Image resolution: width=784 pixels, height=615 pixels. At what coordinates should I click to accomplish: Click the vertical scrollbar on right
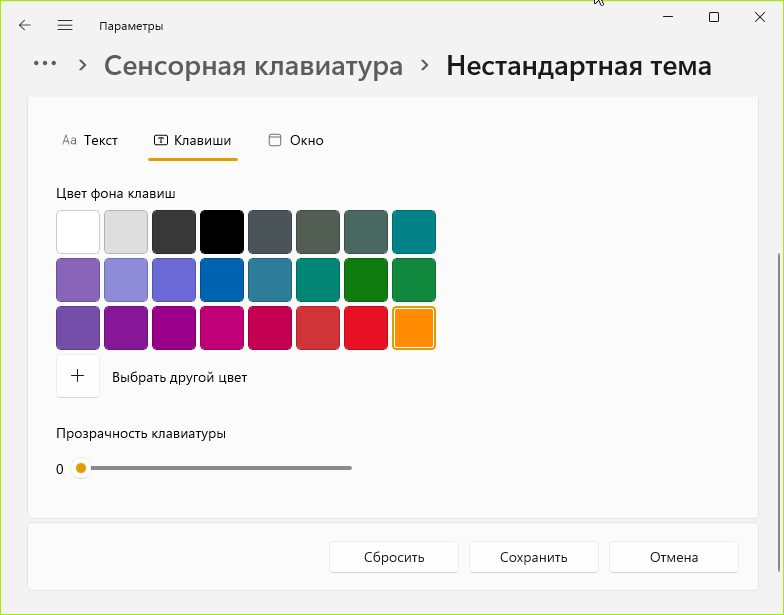coord(778,412)
